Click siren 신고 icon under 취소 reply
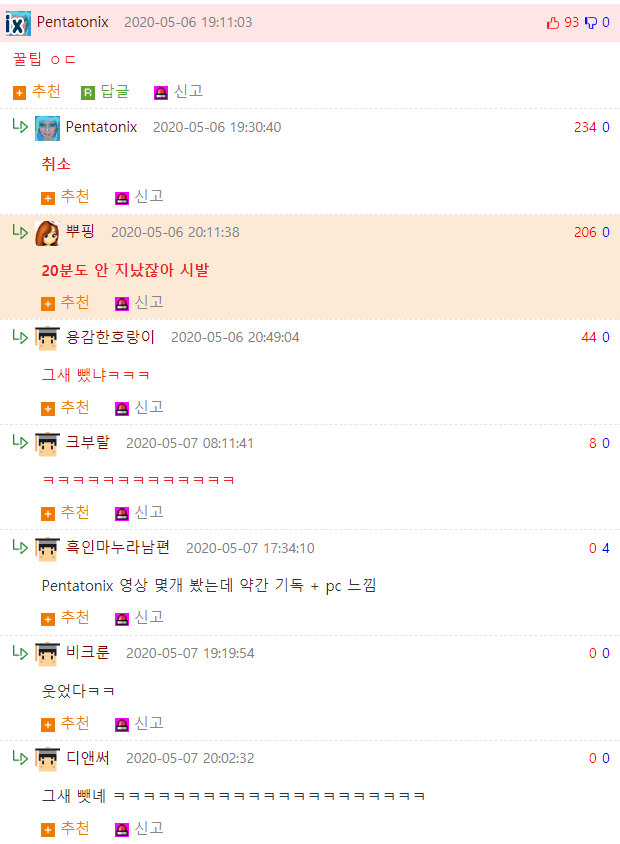The image size is (620, 844). [x=122, y=198]
